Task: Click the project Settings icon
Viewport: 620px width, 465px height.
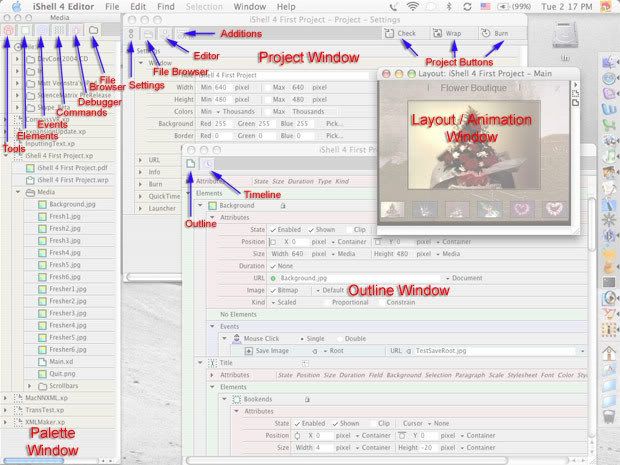Action: point(130,34)
